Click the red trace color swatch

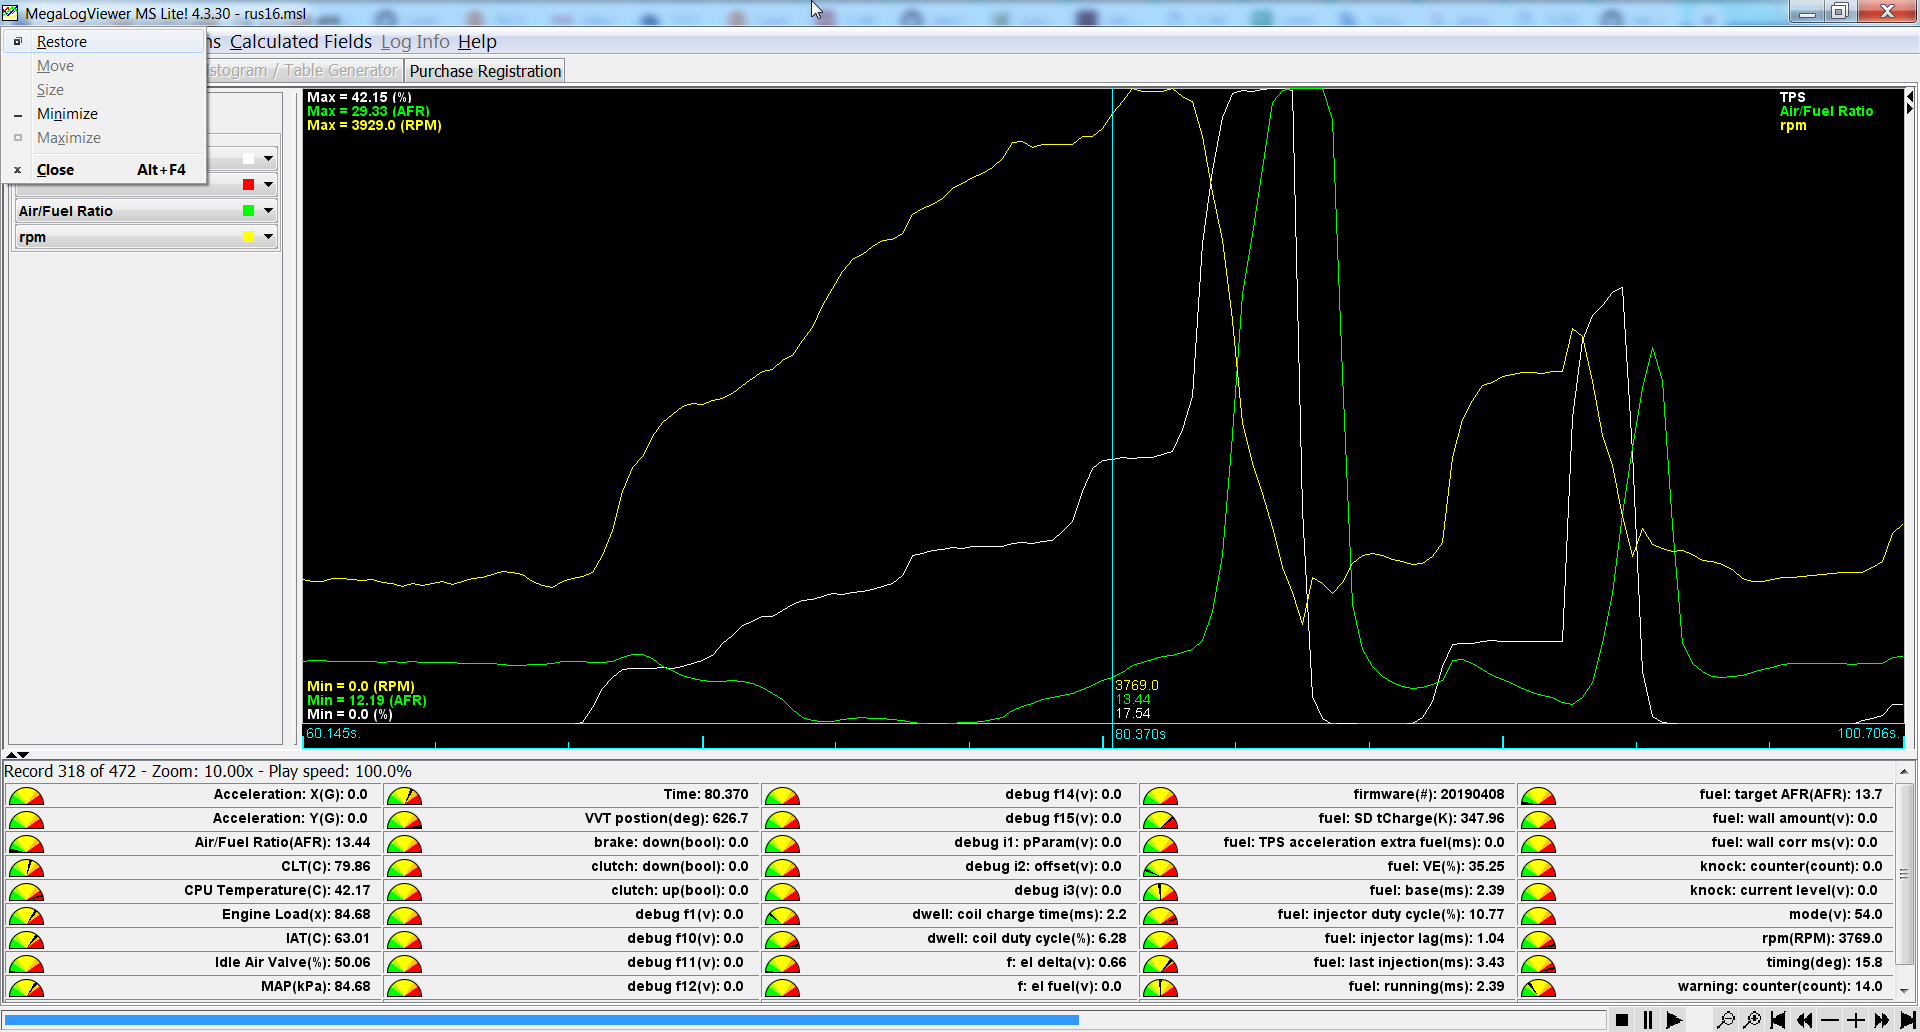click(x=248, y=185)
